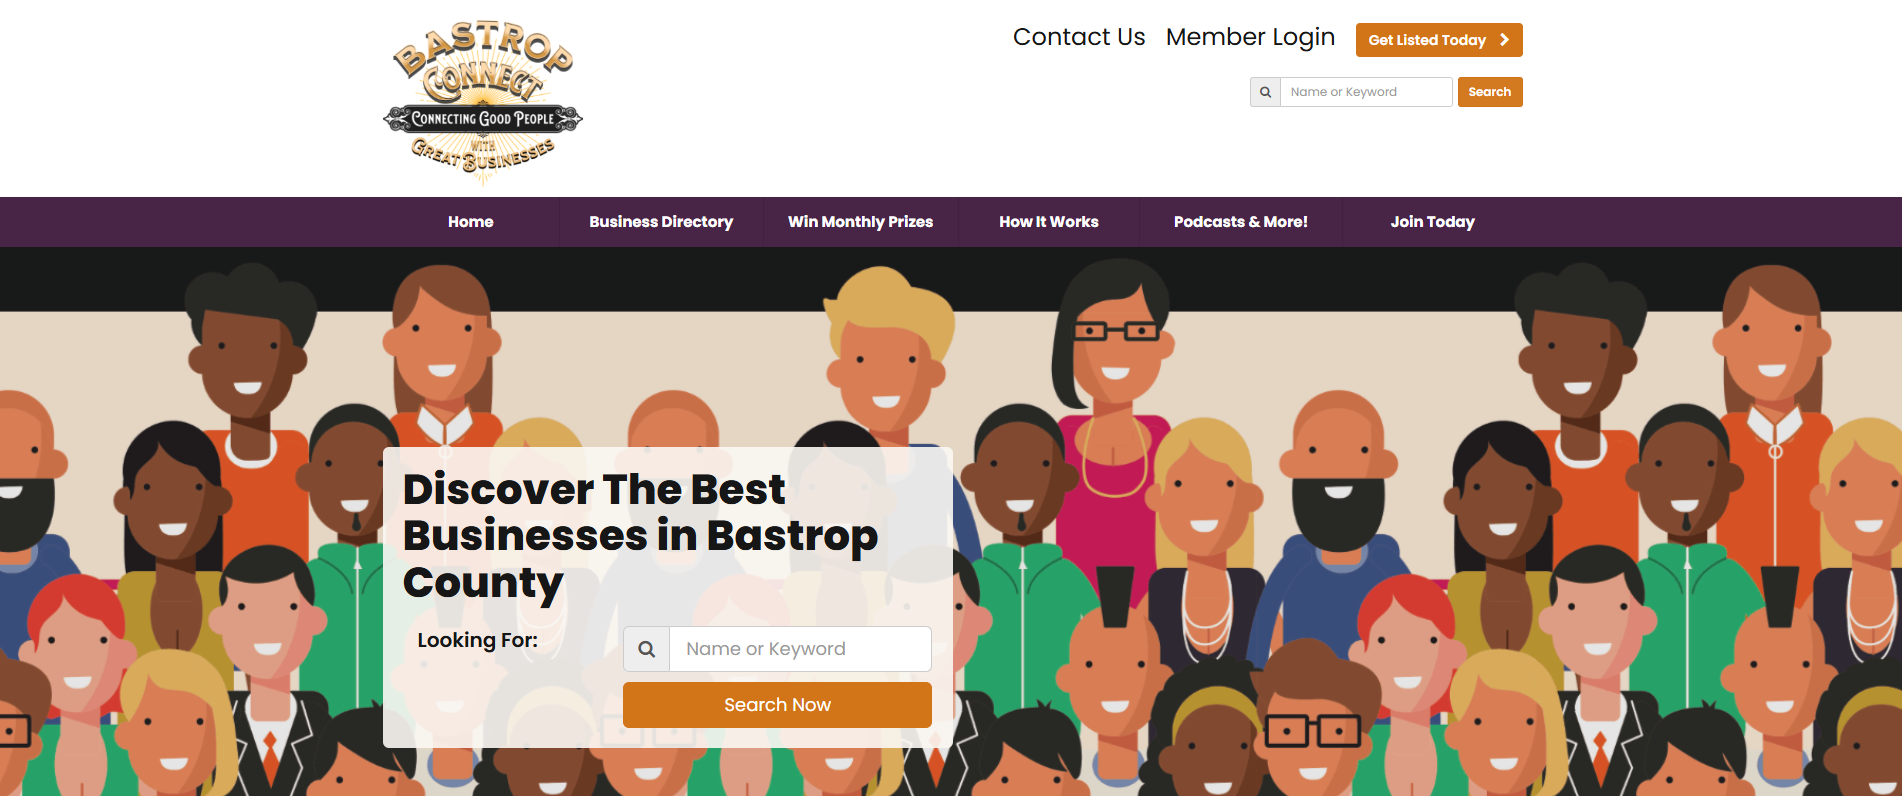Screen dimensions: 1902x796
Task: Open Podcasts & More! menu item
Action: [x=1241, y=222]
